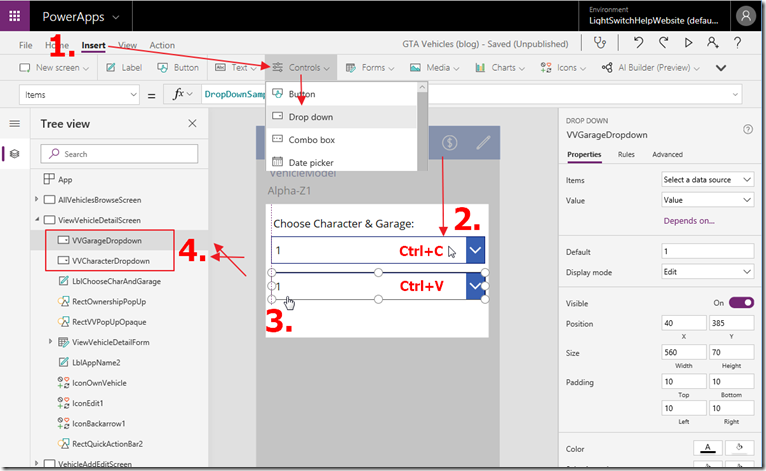Select the App node in tree view
Image resolution: width=766 pixels, height=471 pixels.
(65, 180)
